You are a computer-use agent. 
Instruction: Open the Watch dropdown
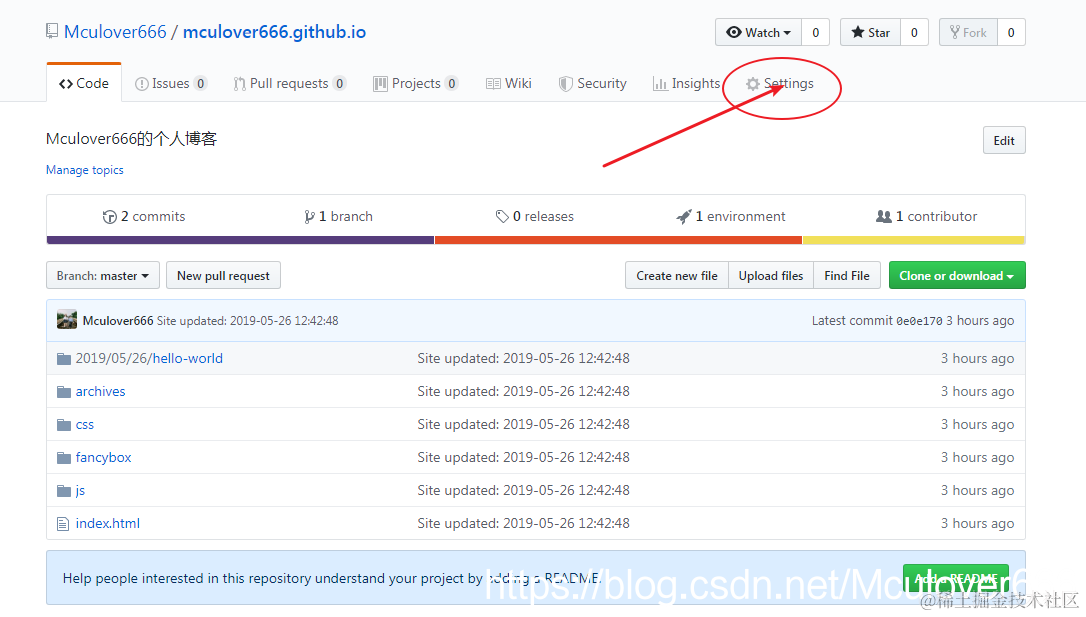[758, 33]
